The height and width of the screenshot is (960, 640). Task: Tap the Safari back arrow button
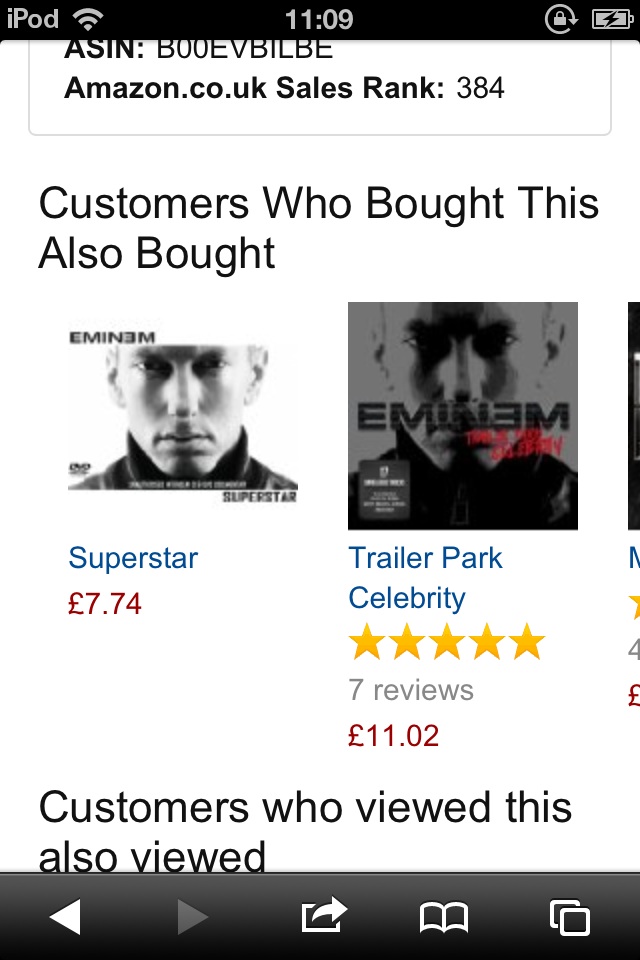tap(65, 916)
